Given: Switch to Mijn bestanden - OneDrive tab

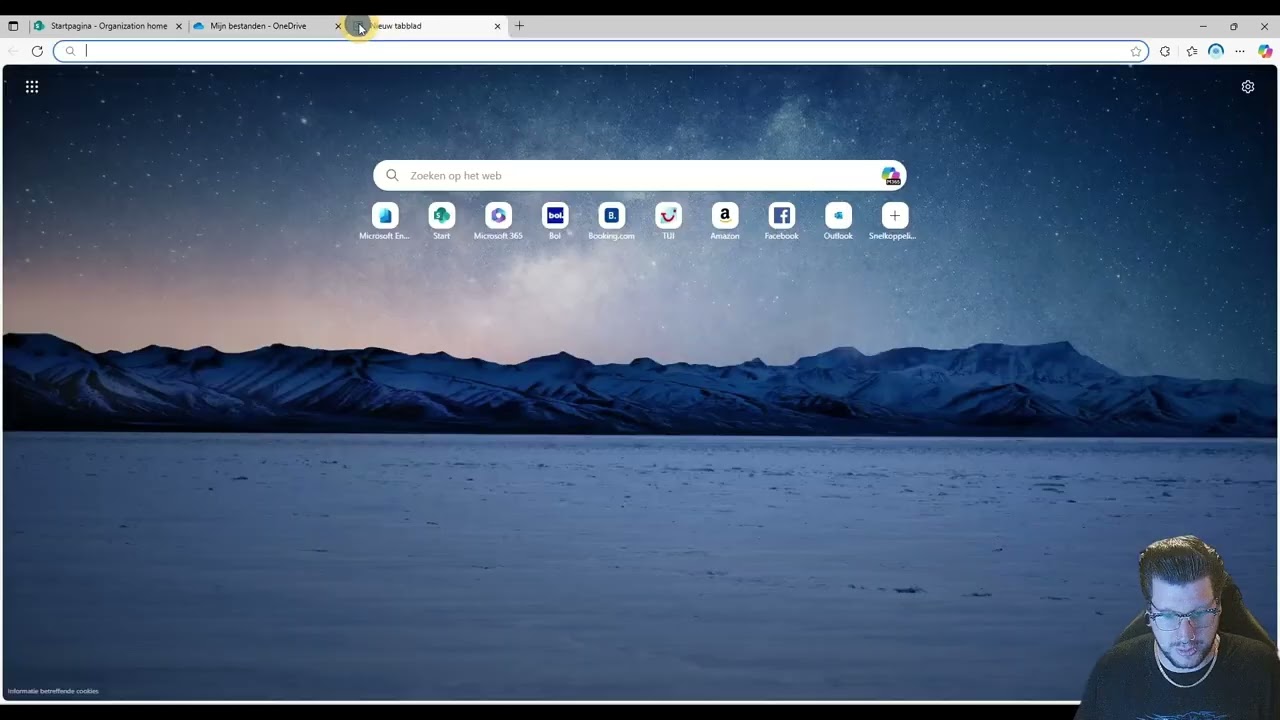Looking at the screenshot, I should (267, 26).
